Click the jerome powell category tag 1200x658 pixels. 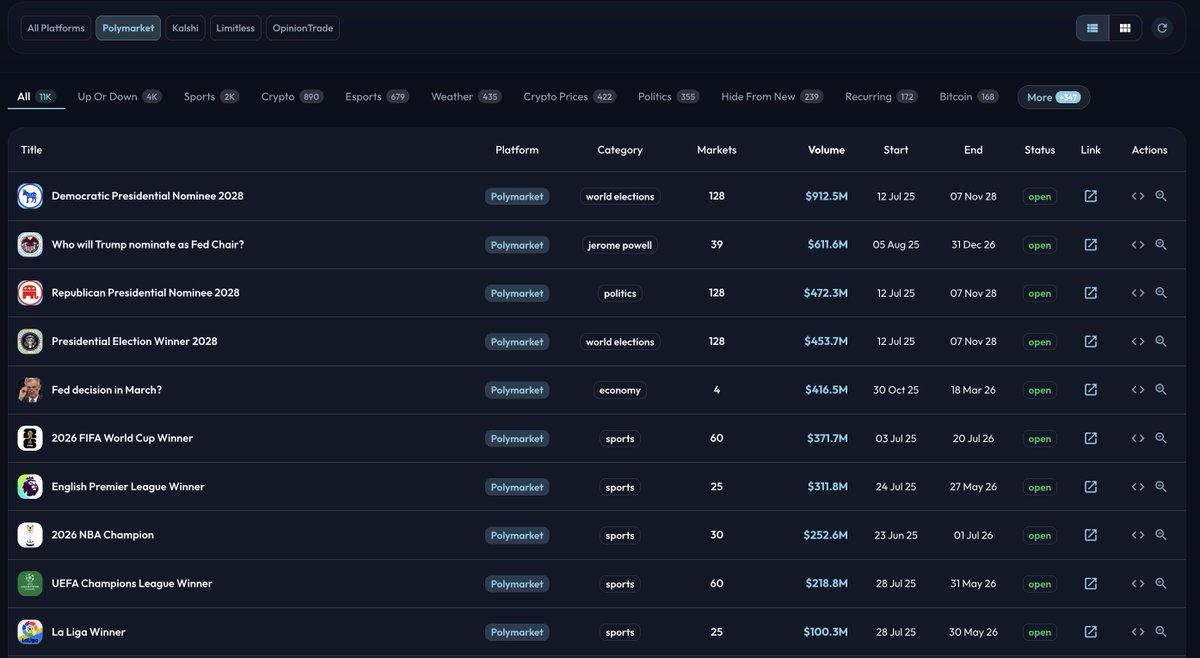(x=620, y=245)
